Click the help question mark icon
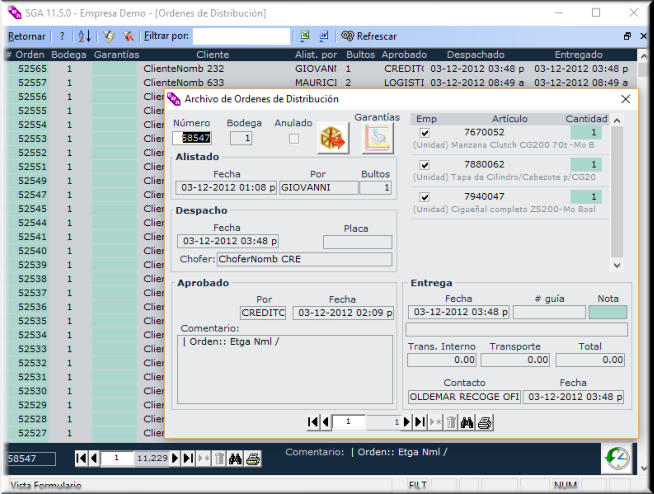 coord(62,36)
